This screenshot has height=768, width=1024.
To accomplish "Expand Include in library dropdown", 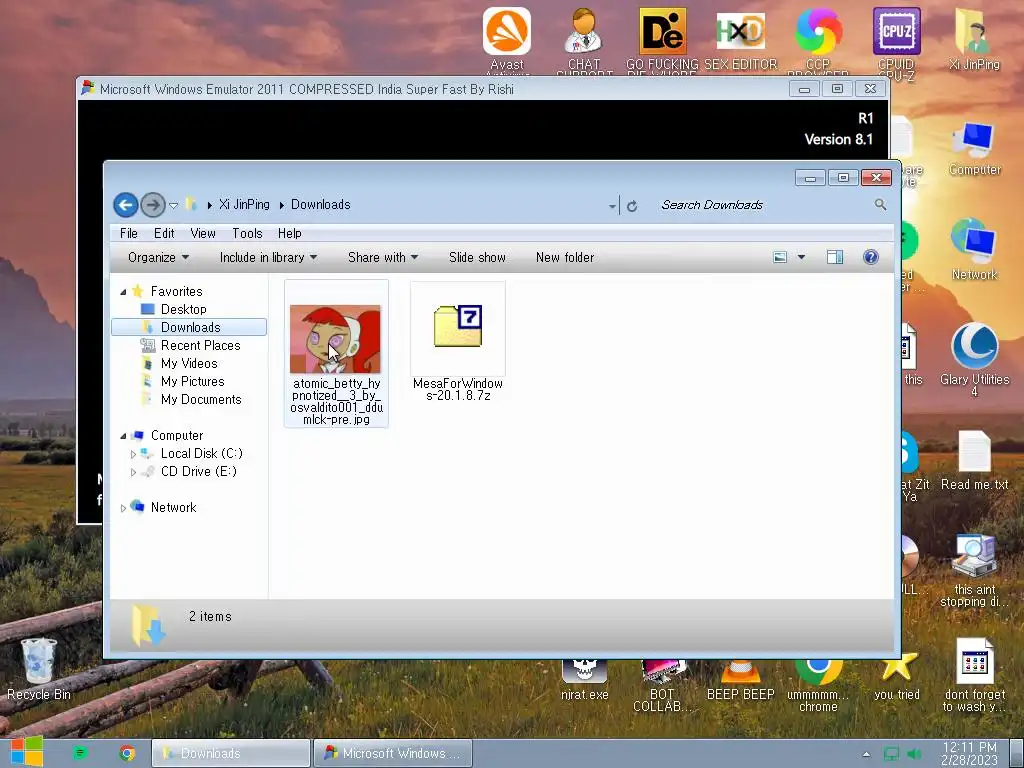I will [268, 257].
